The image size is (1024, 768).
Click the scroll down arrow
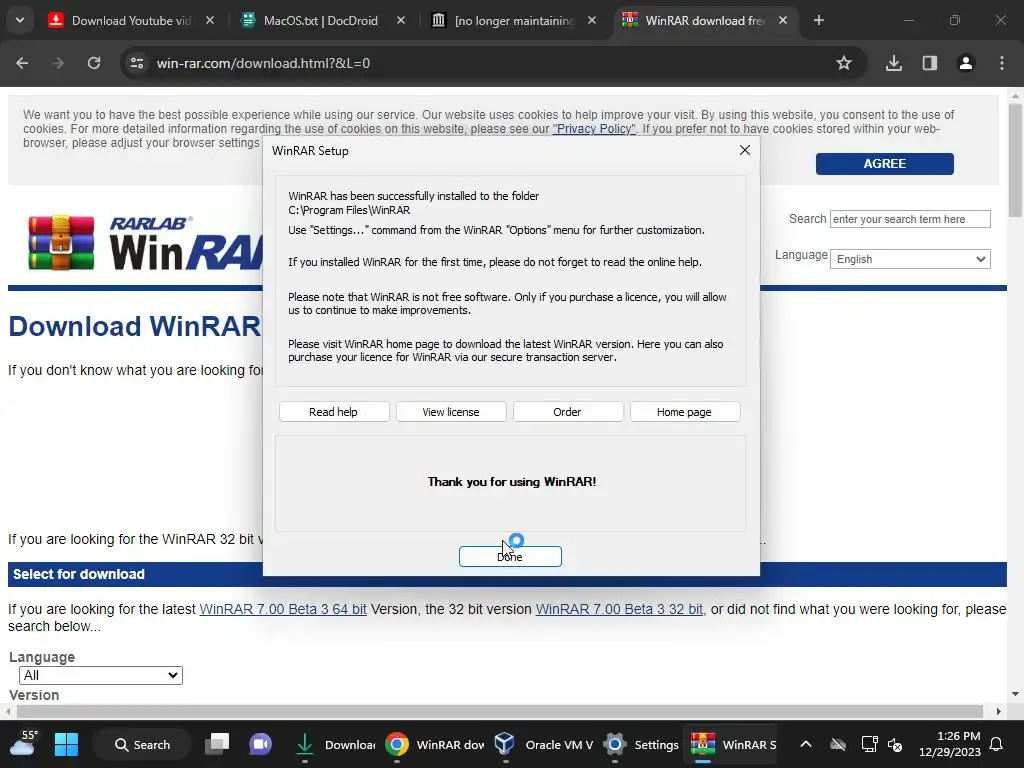pos(1014,694)
